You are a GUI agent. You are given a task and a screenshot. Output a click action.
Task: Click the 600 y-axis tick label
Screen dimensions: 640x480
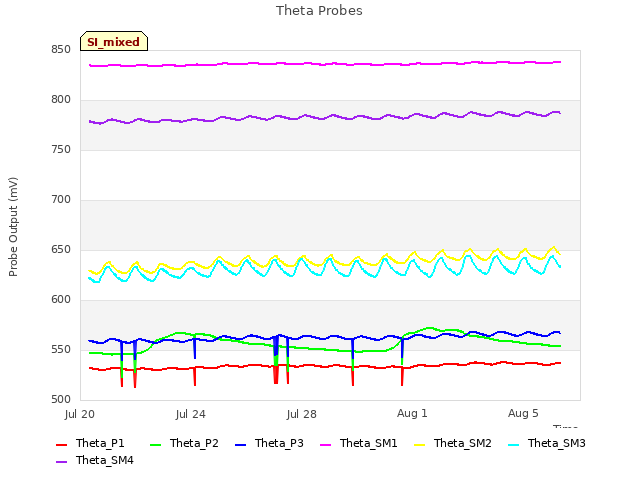[61, 300]
